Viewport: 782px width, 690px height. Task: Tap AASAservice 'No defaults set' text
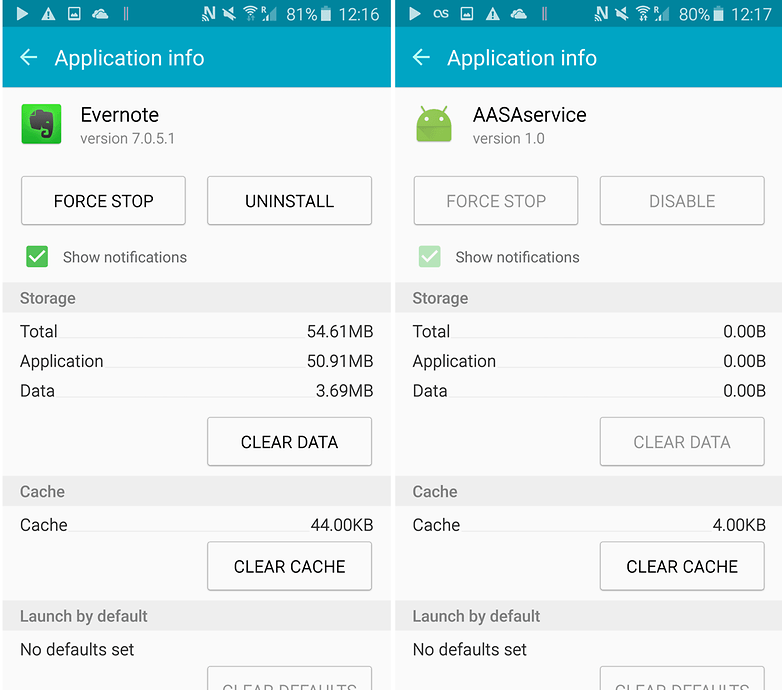click(x=470, y=650)
